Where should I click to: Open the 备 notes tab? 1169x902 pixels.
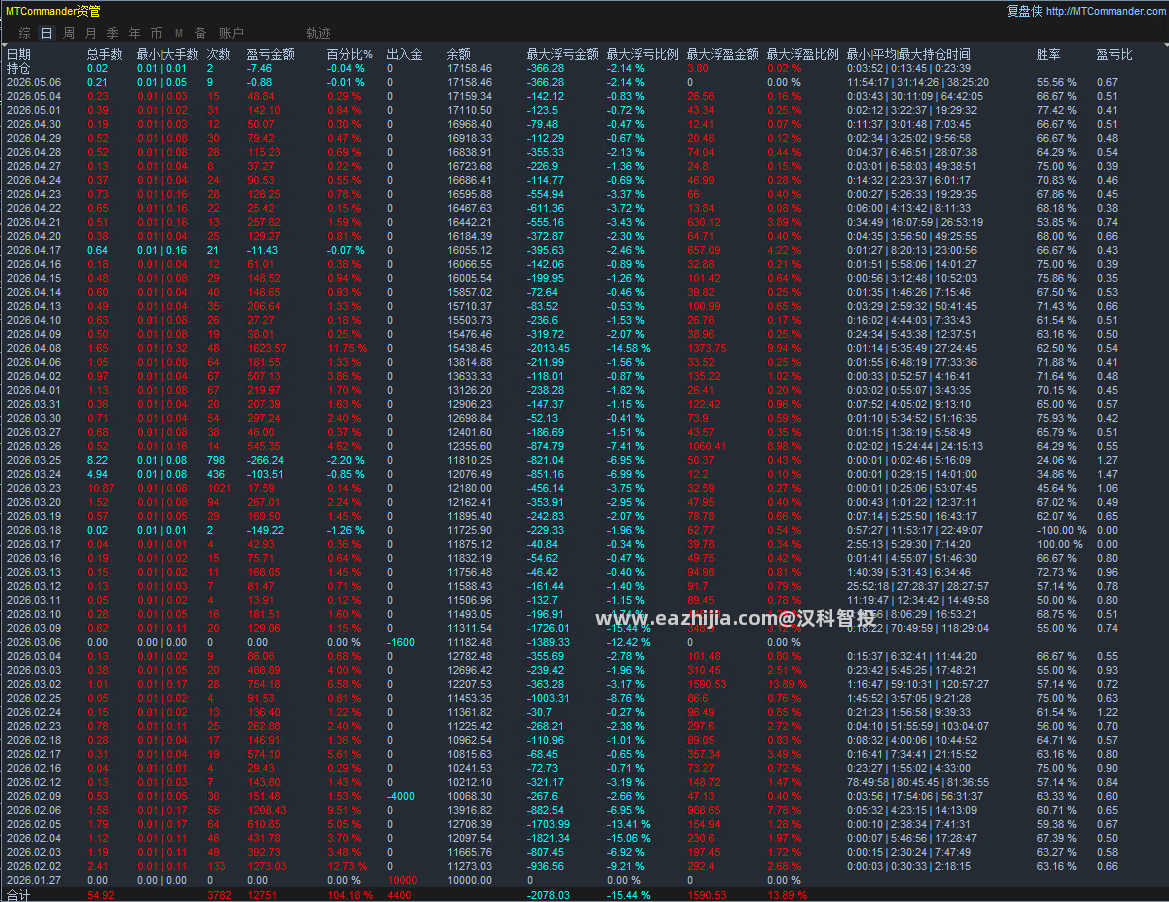point(201,33)
